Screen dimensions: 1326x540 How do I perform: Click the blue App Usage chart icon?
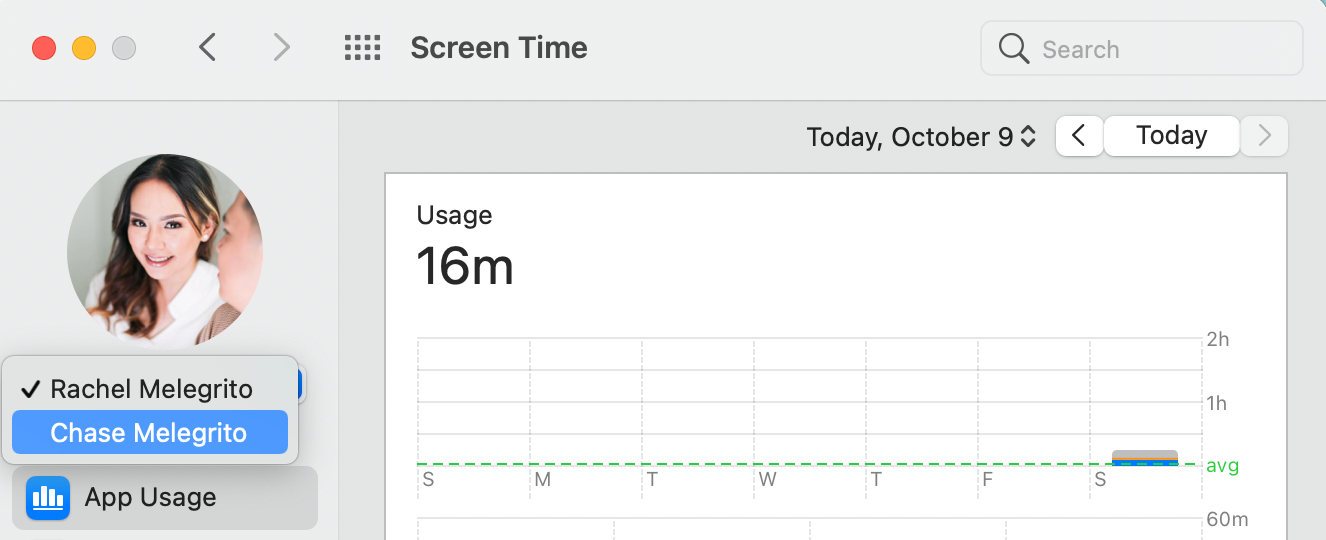click(x=48, y=498)
